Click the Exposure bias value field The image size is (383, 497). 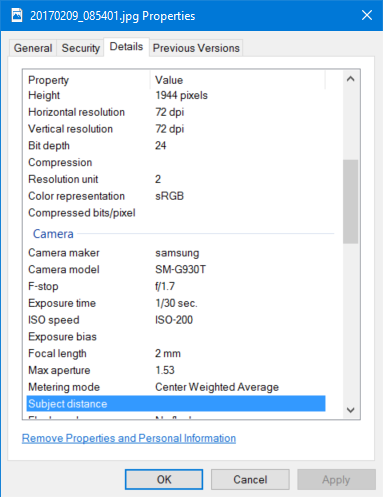pos(240,337)
